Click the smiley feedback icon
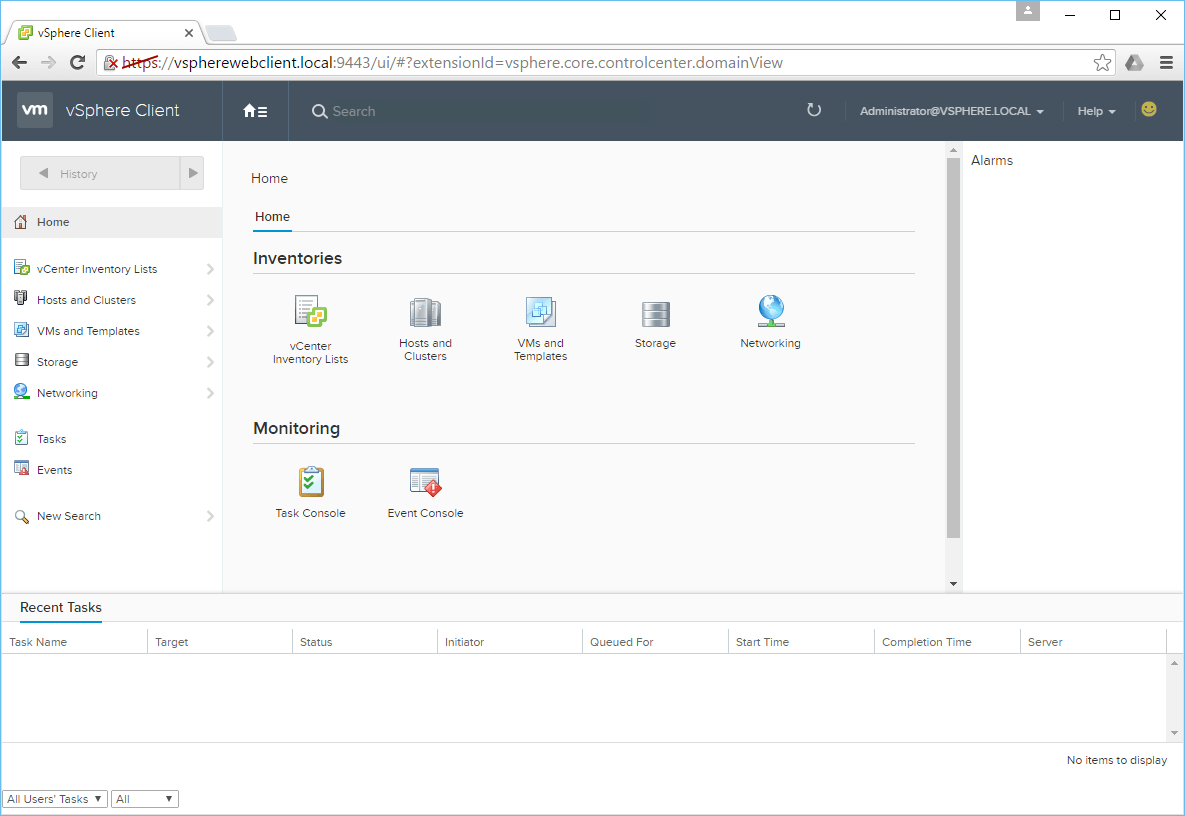 1149,110
